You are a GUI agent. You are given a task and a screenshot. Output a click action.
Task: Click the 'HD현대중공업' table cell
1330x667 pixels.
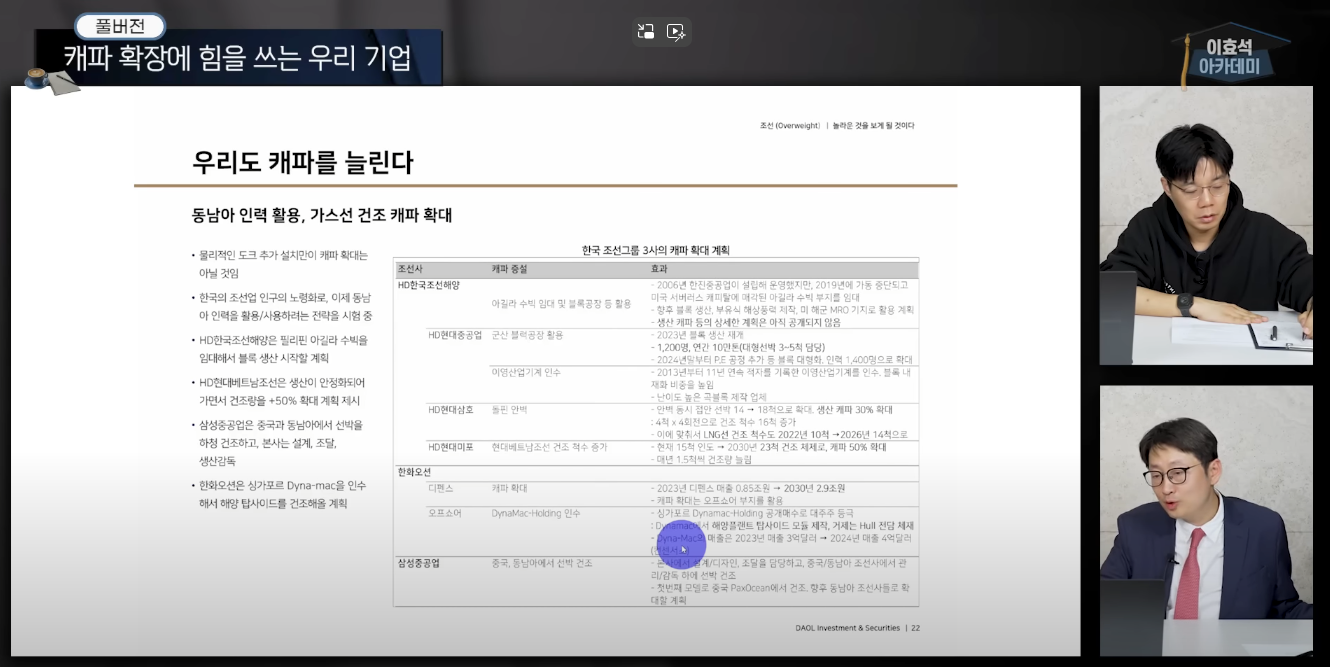coord(455,335)
